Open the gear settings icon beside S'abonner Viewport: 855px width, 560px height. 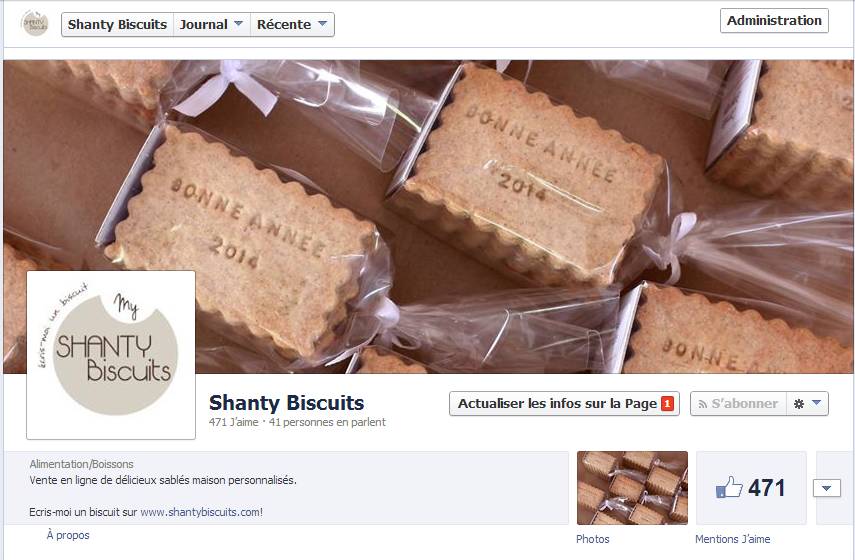pyautogui.click(x=798, y=404)
